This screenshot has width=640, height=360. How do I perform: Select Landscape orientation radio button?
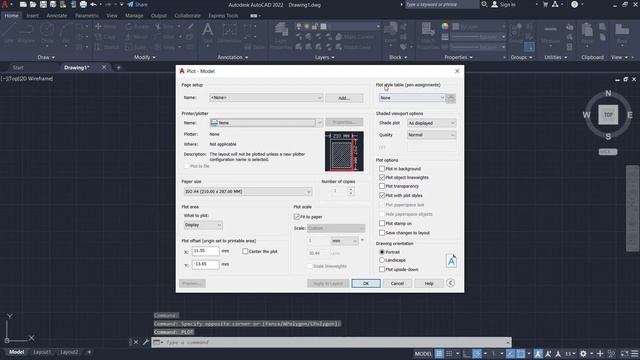point(382,260)
